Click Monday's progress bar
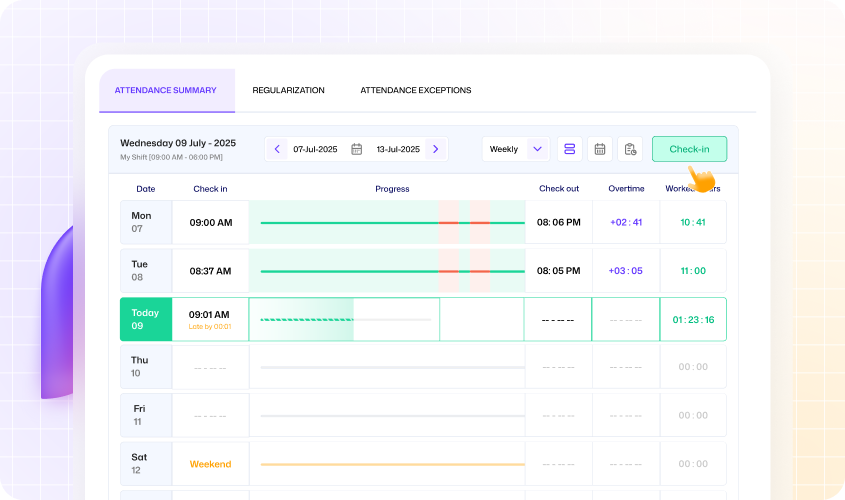The height and width of the screenshot is (500, 845). [392, 223]
